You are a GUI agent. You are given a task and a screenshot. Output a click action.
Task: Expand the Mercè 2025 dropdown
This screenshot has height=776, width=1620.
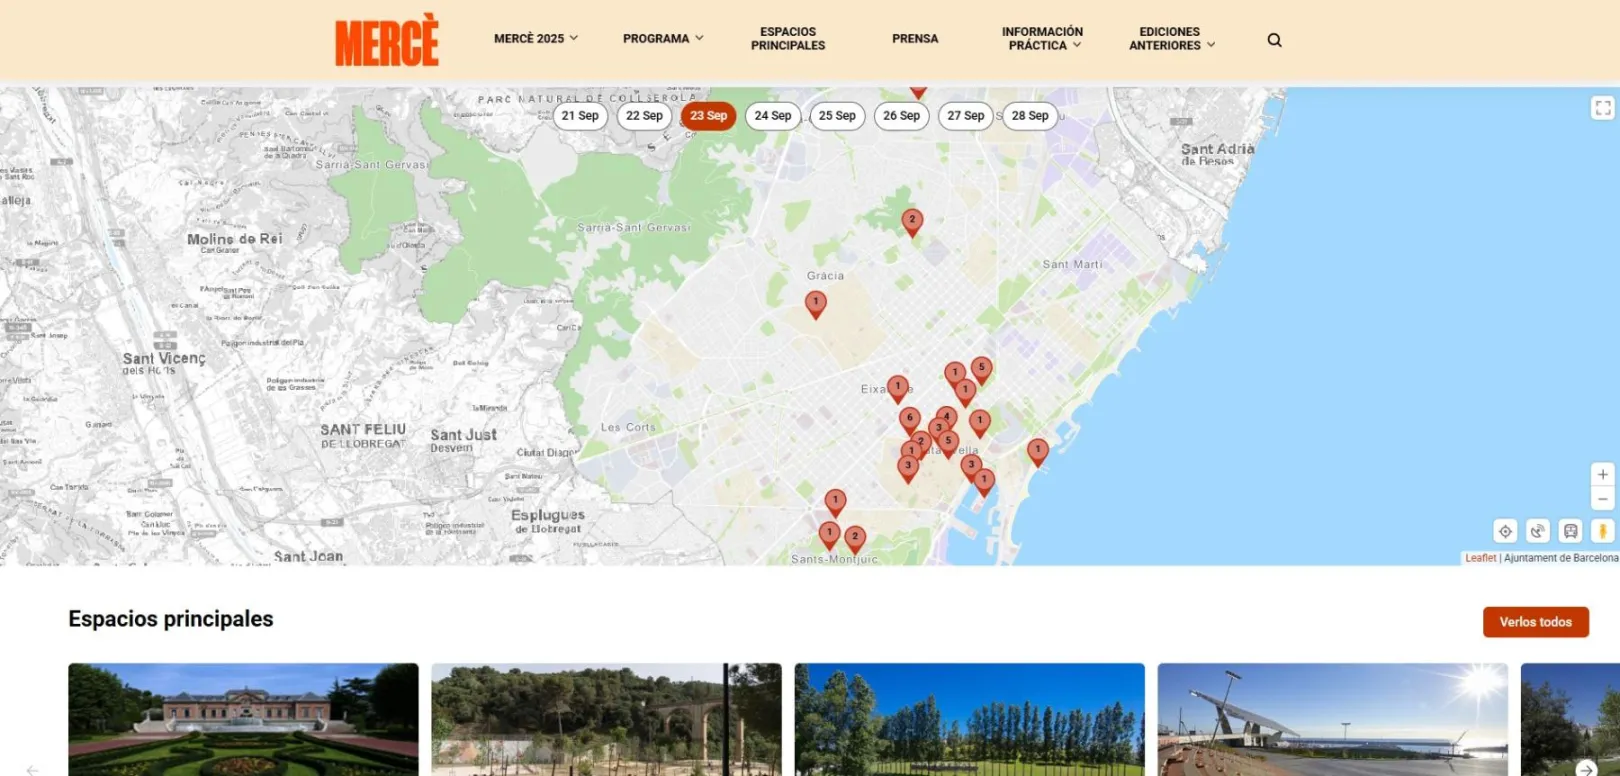coord(535,39)
